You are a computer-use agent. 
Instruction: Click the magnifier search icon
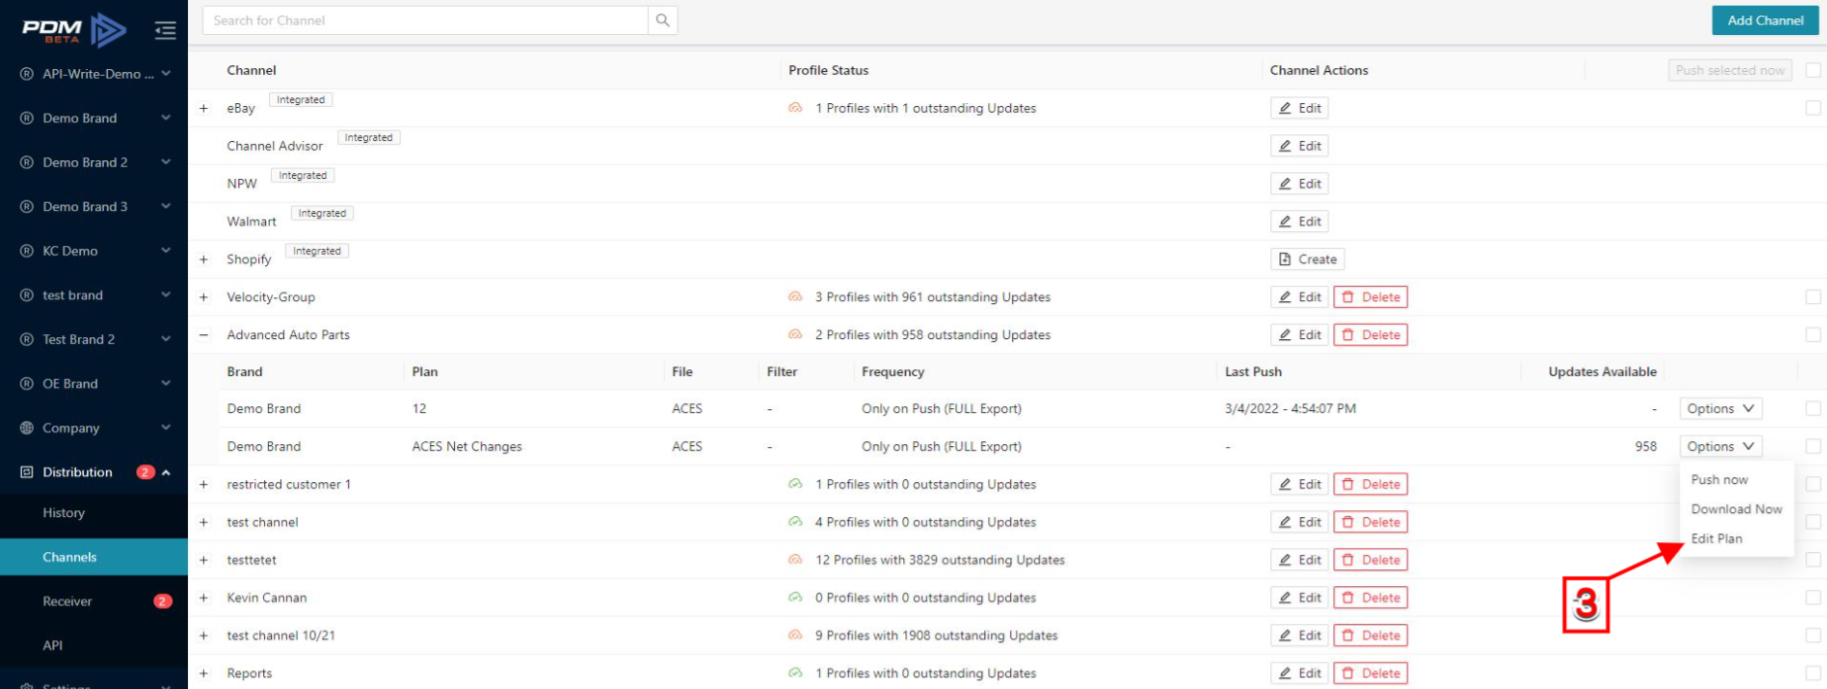point(662,20)
